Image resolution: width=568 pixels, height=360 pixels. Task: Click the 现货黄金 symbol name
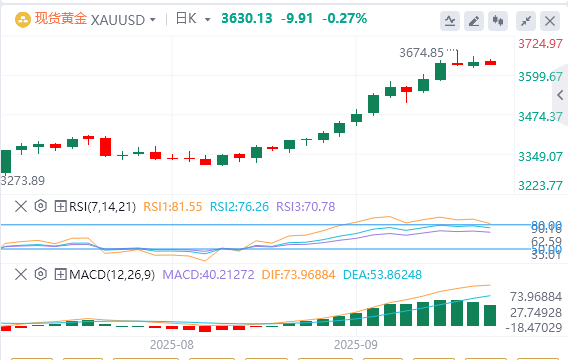[61, 18]
